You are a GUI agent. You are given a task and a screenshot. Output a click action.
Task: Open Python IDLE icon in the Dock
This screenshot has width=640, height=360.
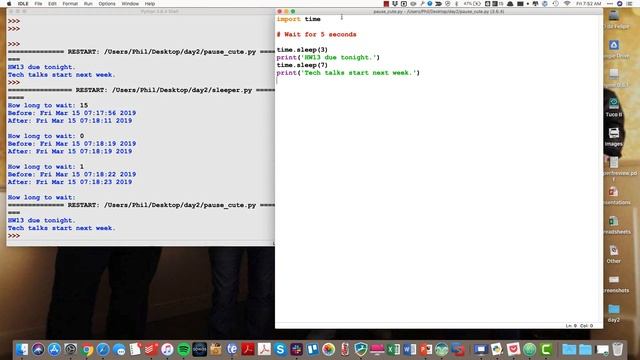pyautogui.click(x=497, y=349)
